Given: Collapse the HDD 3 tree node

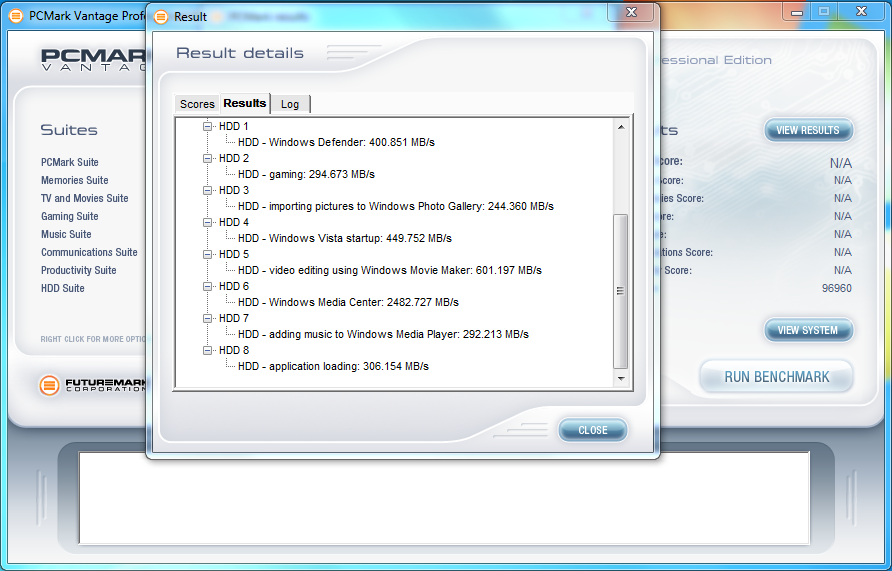Looking at the screenshot, I should (x=208, y=190).
